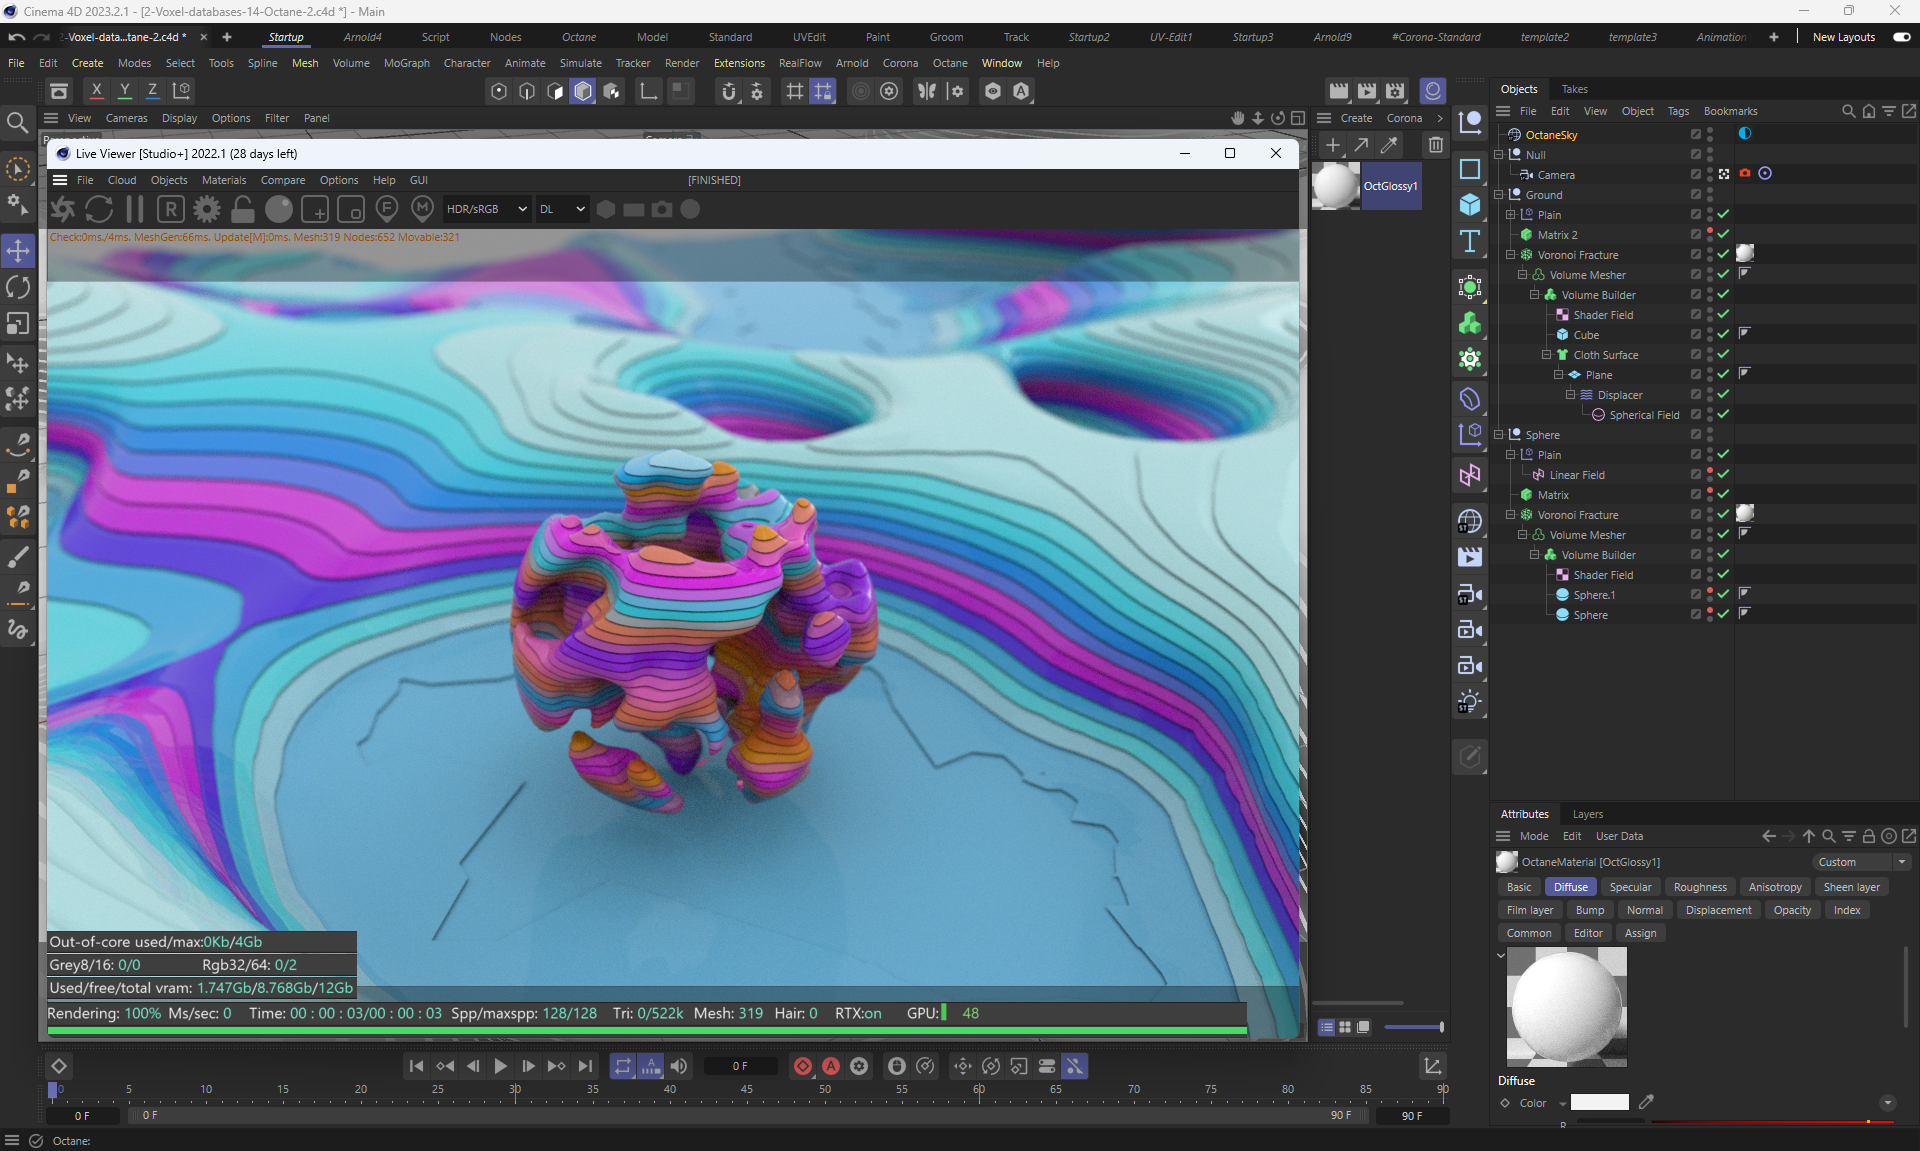Open the DL kernel dropdown

coord(562,209)
